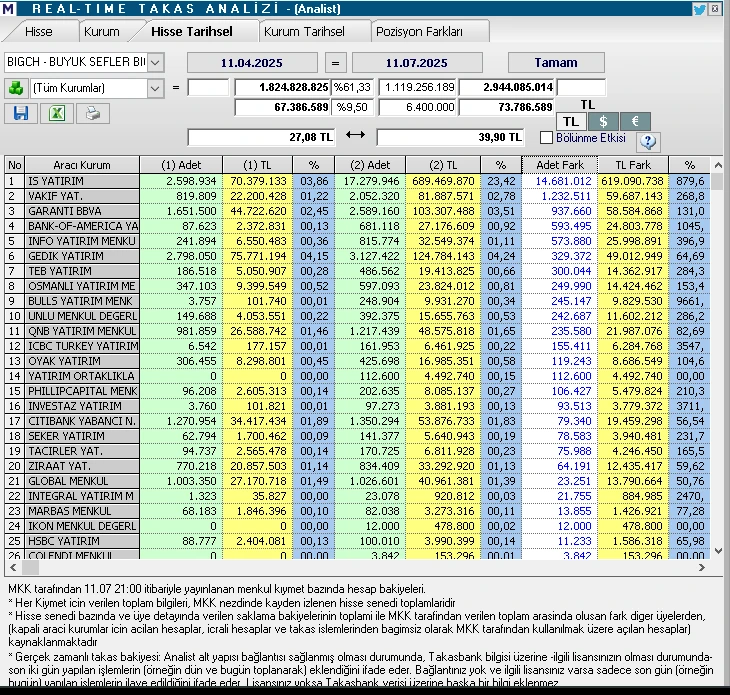Click the horizontal scrollbar left arrow

pyautogui.click(x=13, y=567)
